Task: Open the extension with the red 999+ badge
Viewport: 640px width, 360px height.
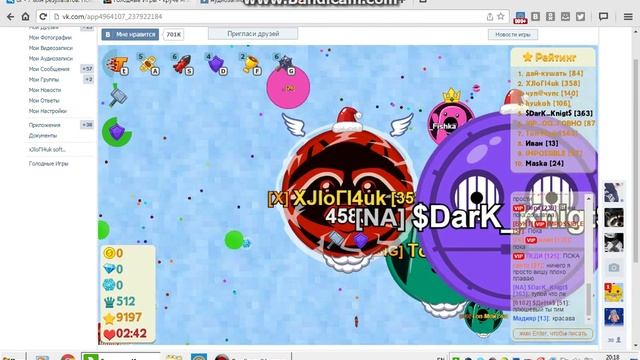Action: click(520, 18)
